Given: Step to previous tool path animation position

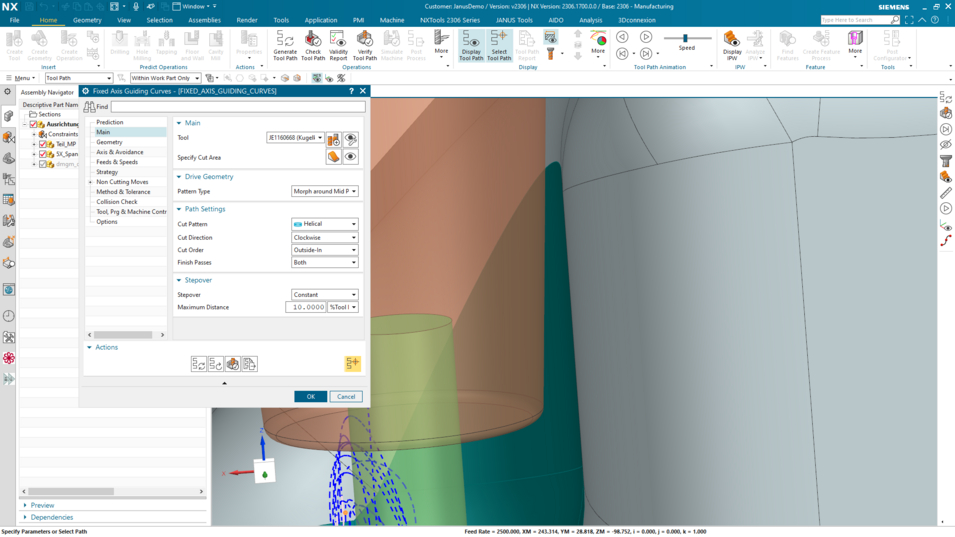Looking at the screenshot, I should [x=622, y=54].
